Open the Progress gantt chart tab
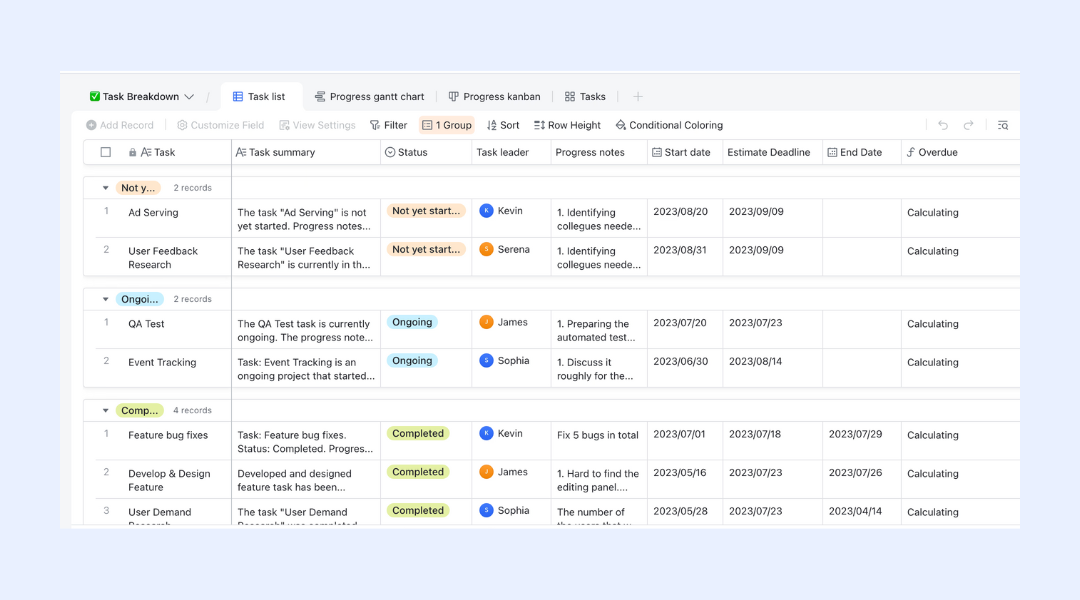Viewport: 1080px width, 600px height. (x=369, y=96)
